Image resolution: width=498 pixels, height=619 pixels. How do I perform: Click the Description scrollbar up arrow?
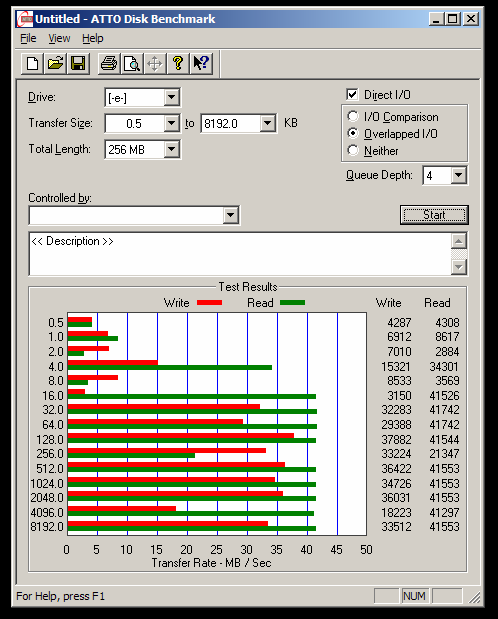coord(459,241)
